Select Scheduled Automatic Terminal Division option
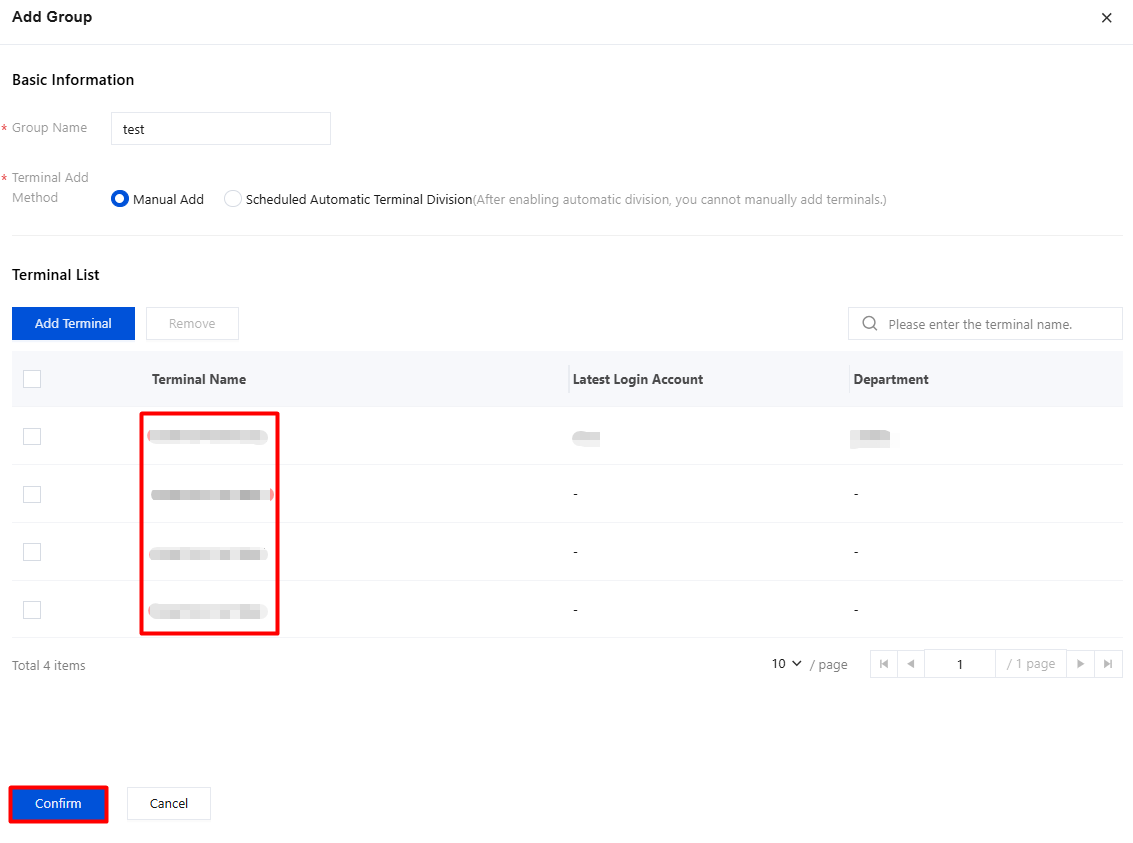This screenshot has height=843, width=1133. point(233,199)
